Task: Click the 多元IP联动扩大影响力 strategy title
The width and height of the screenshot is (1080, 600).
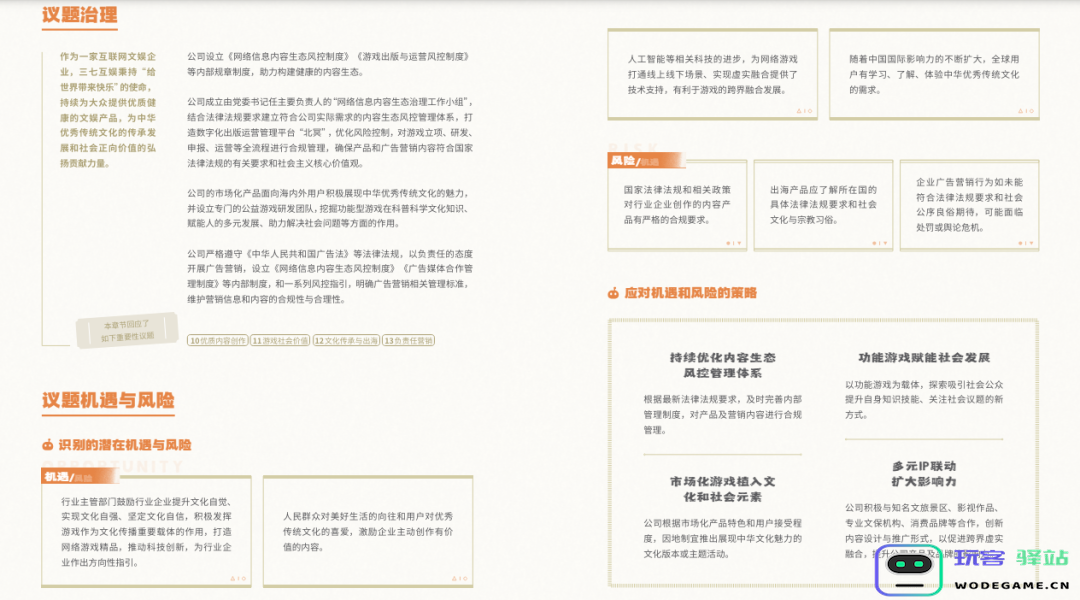Action: point(924,473)
